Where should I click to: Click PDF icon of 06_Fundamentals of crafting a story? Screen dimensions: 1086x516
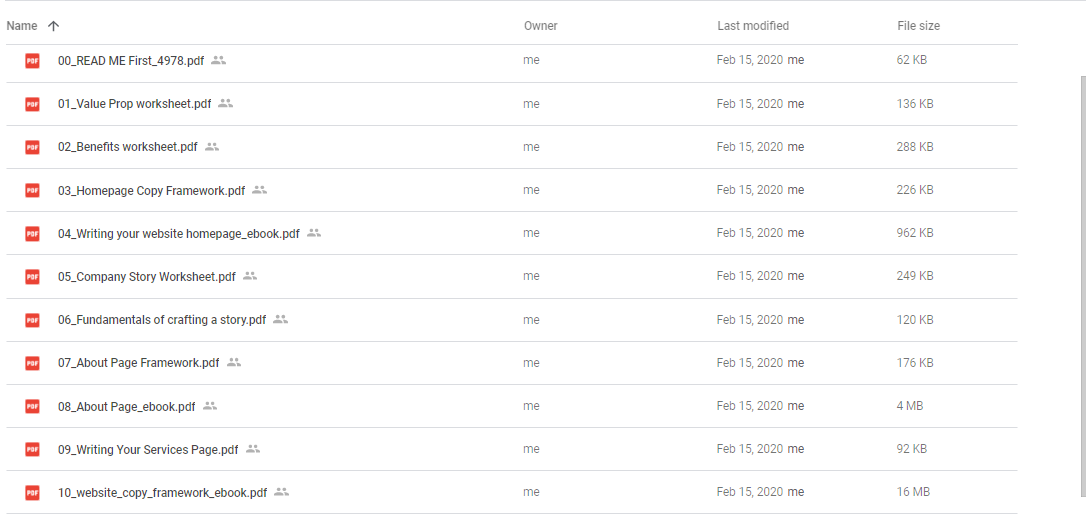coord(32,320)
